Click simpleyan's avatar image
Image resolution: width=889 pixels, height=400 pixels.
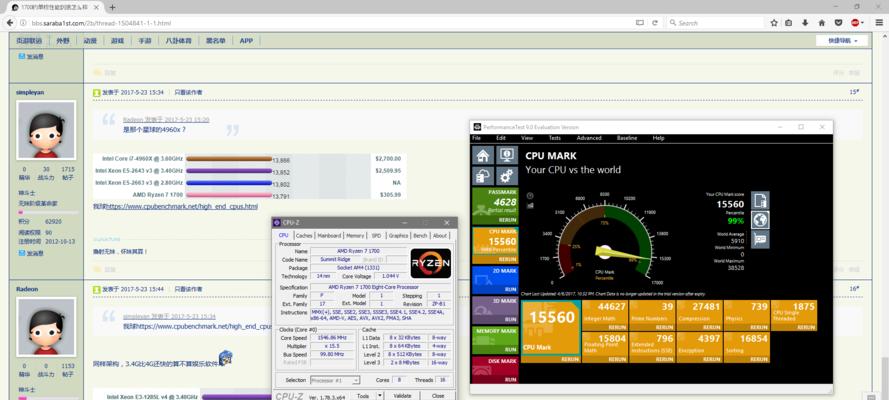(x=46, y=131)
